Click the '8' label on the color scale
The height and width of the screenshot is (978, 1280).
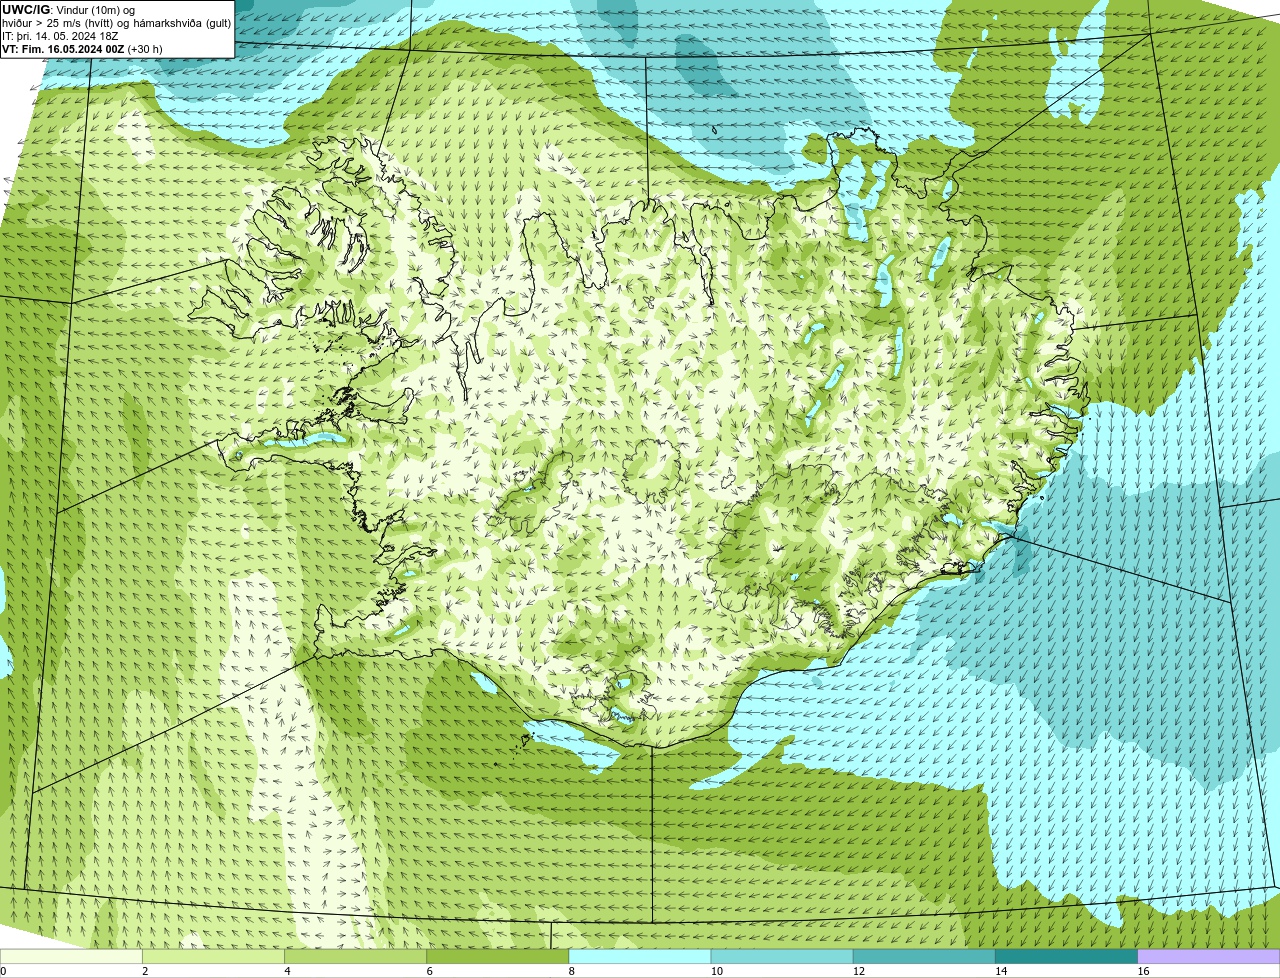(x=571, y=971)
